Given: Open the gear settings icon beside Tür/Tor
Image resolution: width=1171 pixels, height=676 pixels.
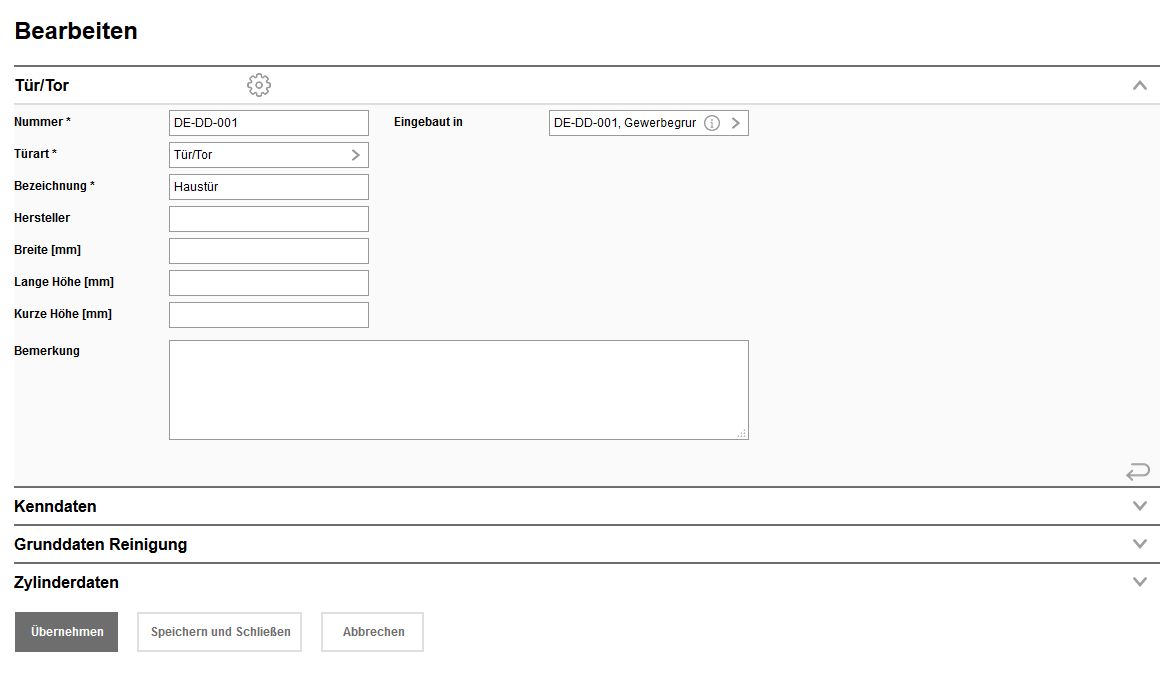Looking at the screenshot, I should pyautogui.click(x=259, y=86).
